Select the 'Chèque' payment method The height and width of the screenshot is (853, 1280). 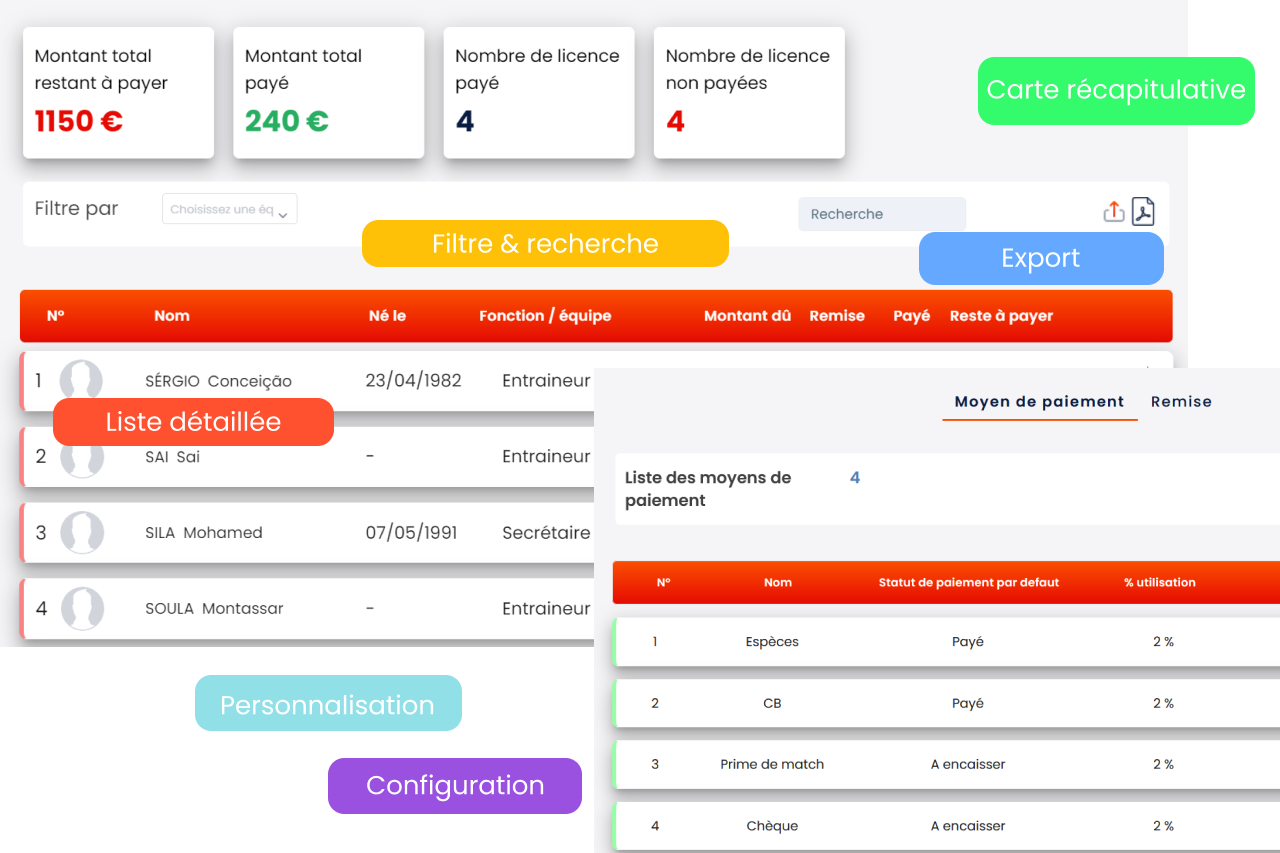pos(772,826)
